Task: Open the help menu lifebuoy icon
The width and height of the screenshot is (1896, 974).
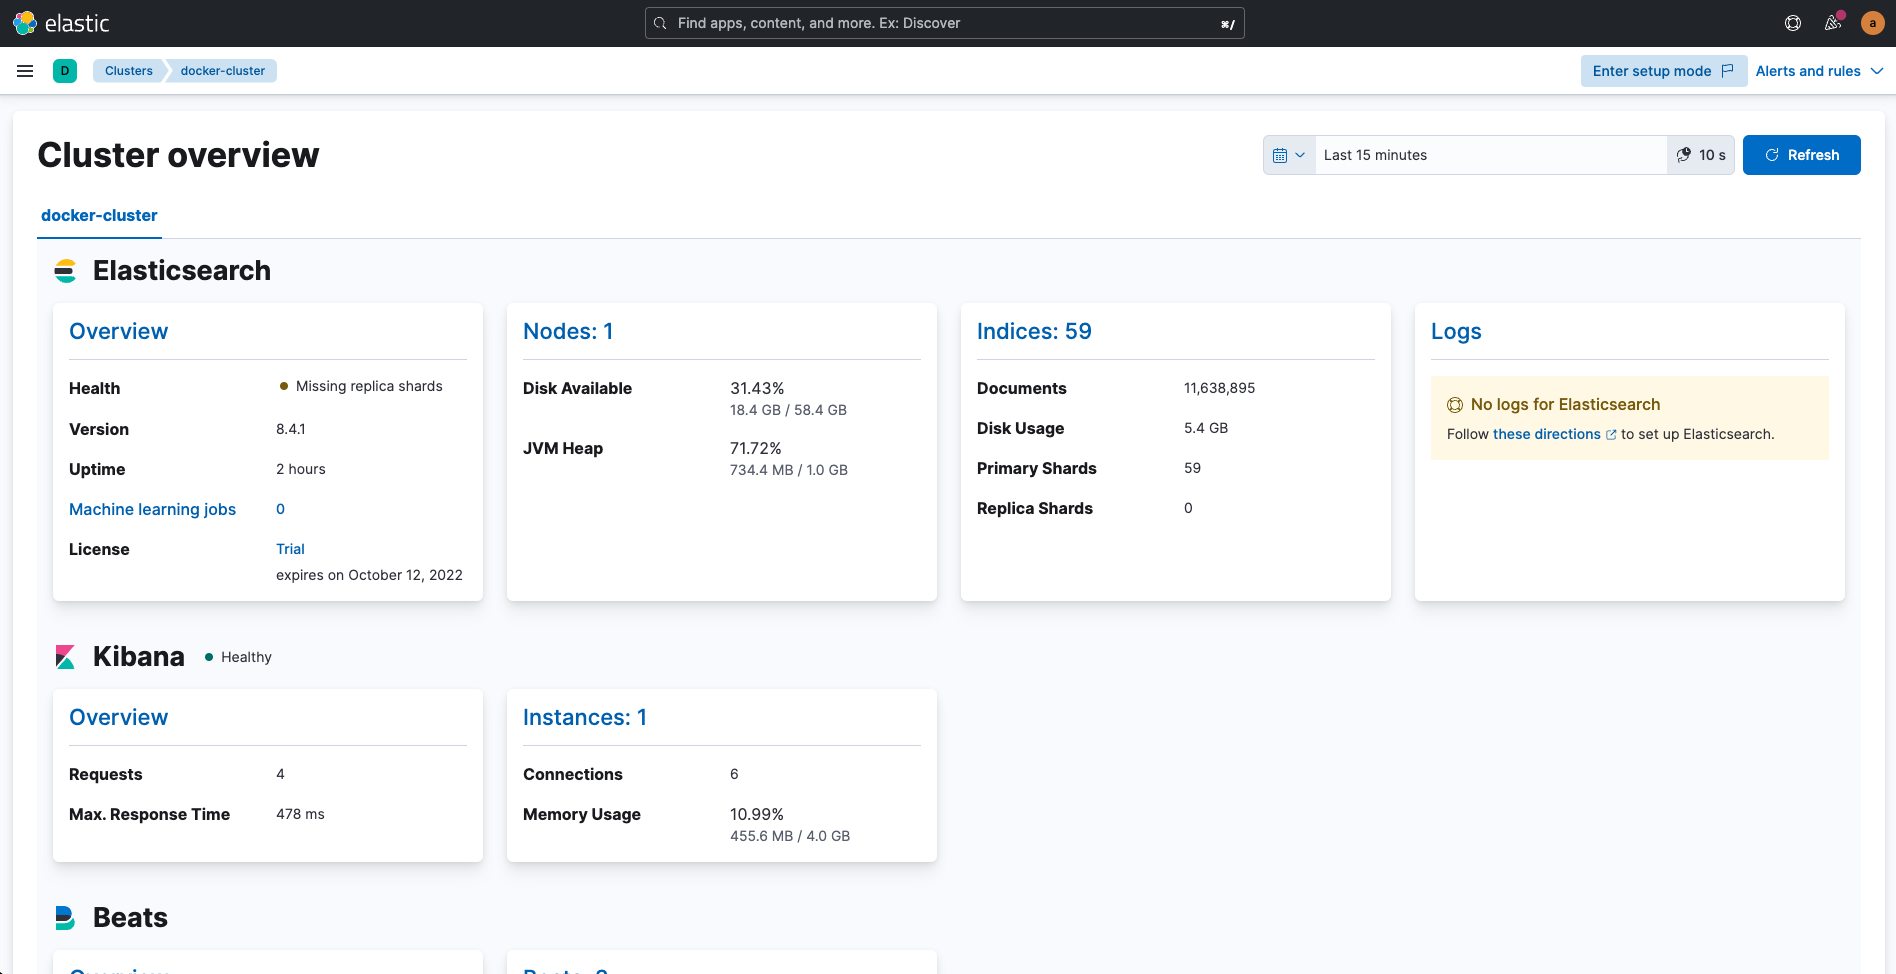Action: [x=1793, y=23]
